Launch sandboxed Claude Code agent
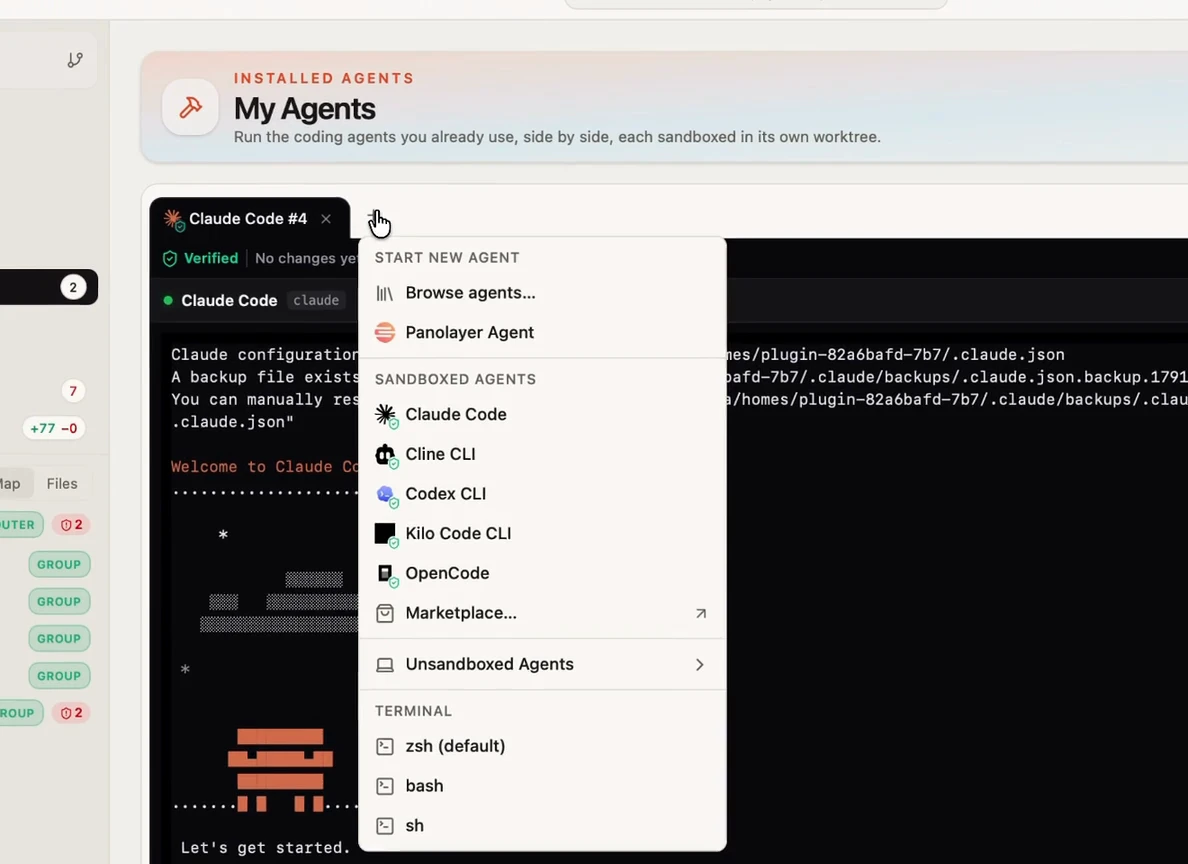The width and height of the screenshot is (1188, 864). click(542, 415)
